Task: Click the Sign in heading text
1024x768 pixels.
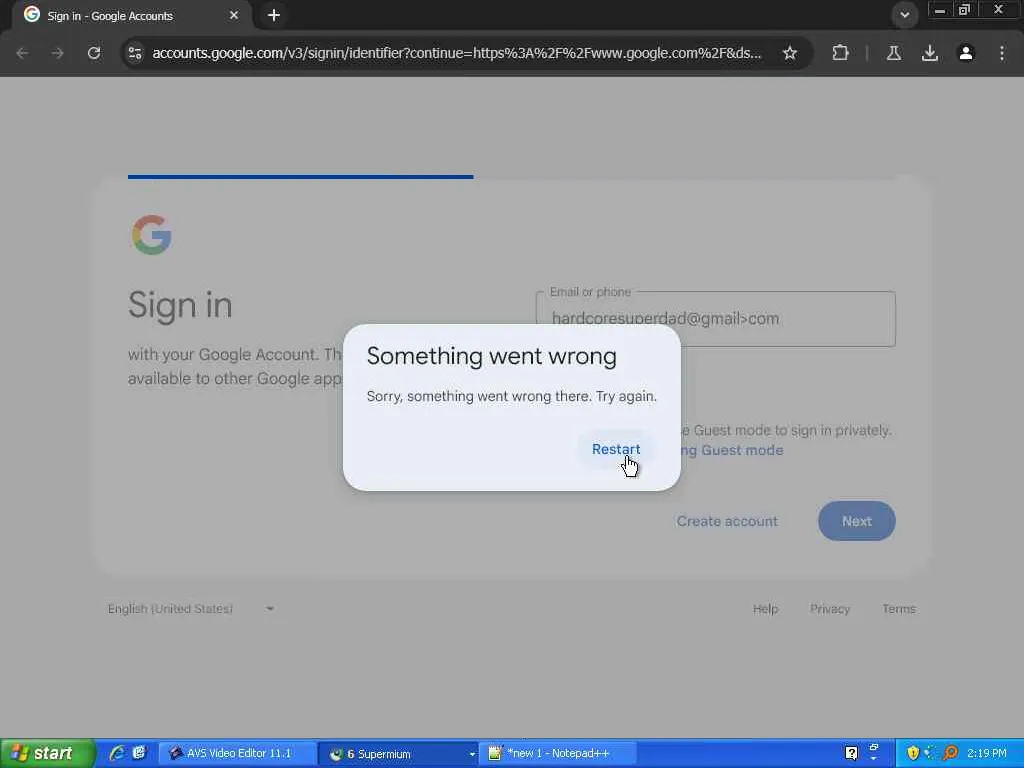Action: click(x=180, y=305)
